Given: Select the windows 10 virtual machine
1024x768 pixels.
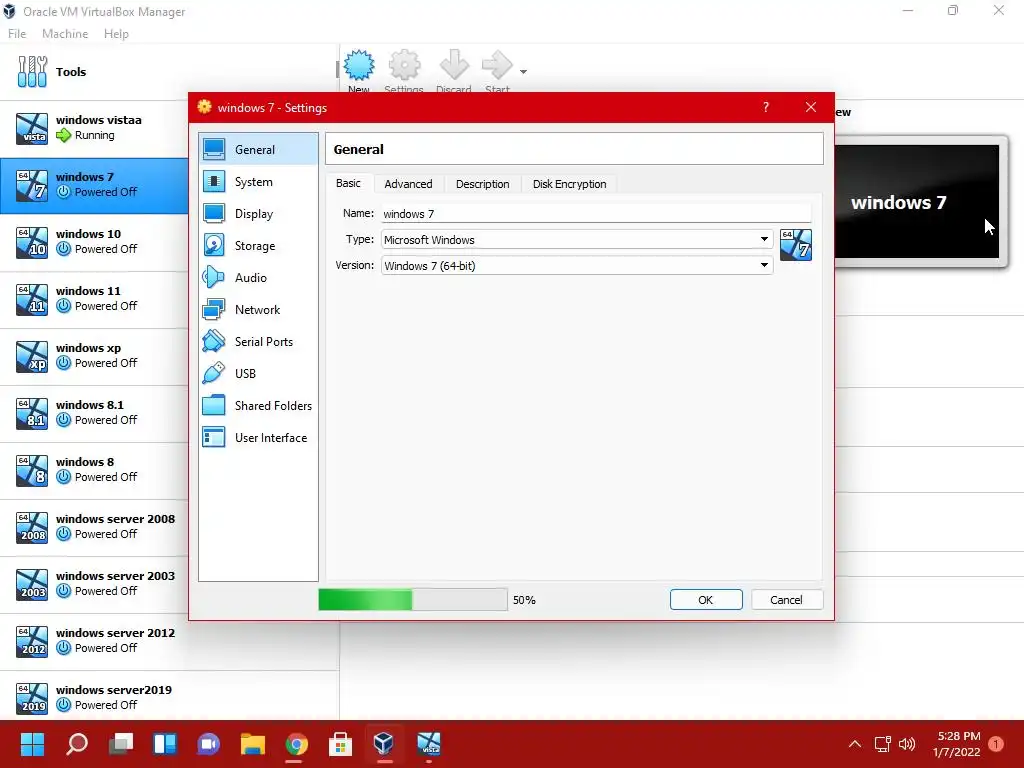Looking at the screenshot, I should [94, 242].
